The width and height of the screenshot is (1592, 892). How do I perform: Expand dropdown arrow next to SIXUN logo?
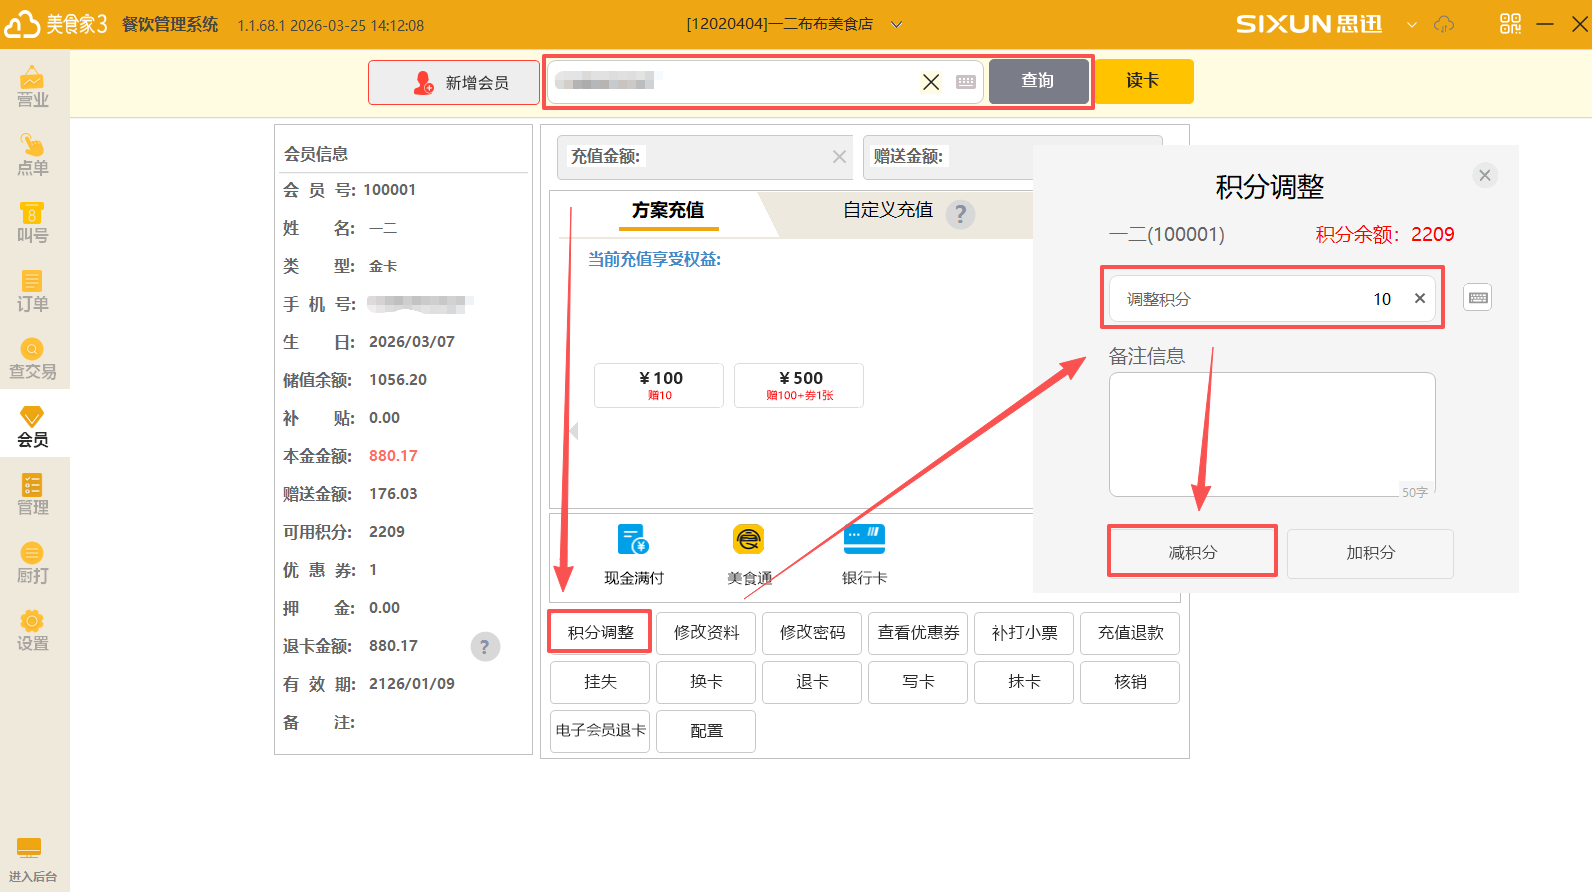pyautogui.click(x=1411, y=25)
